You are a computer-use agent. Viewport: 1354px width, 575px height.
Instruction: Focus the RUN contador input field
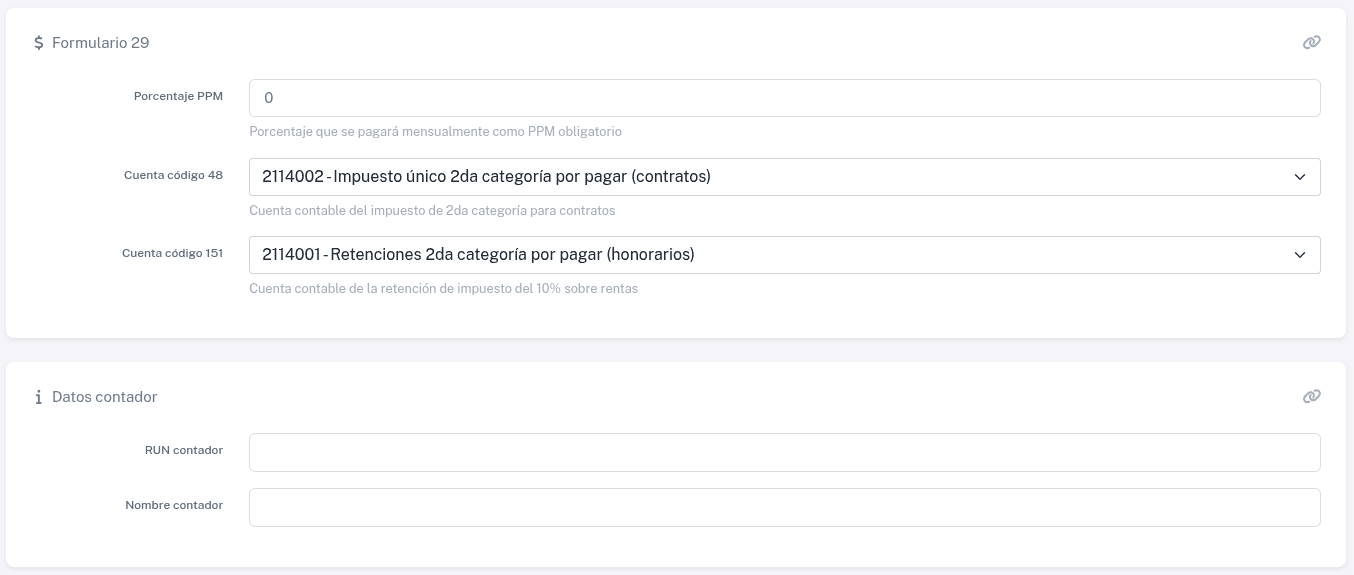(784, 452)
